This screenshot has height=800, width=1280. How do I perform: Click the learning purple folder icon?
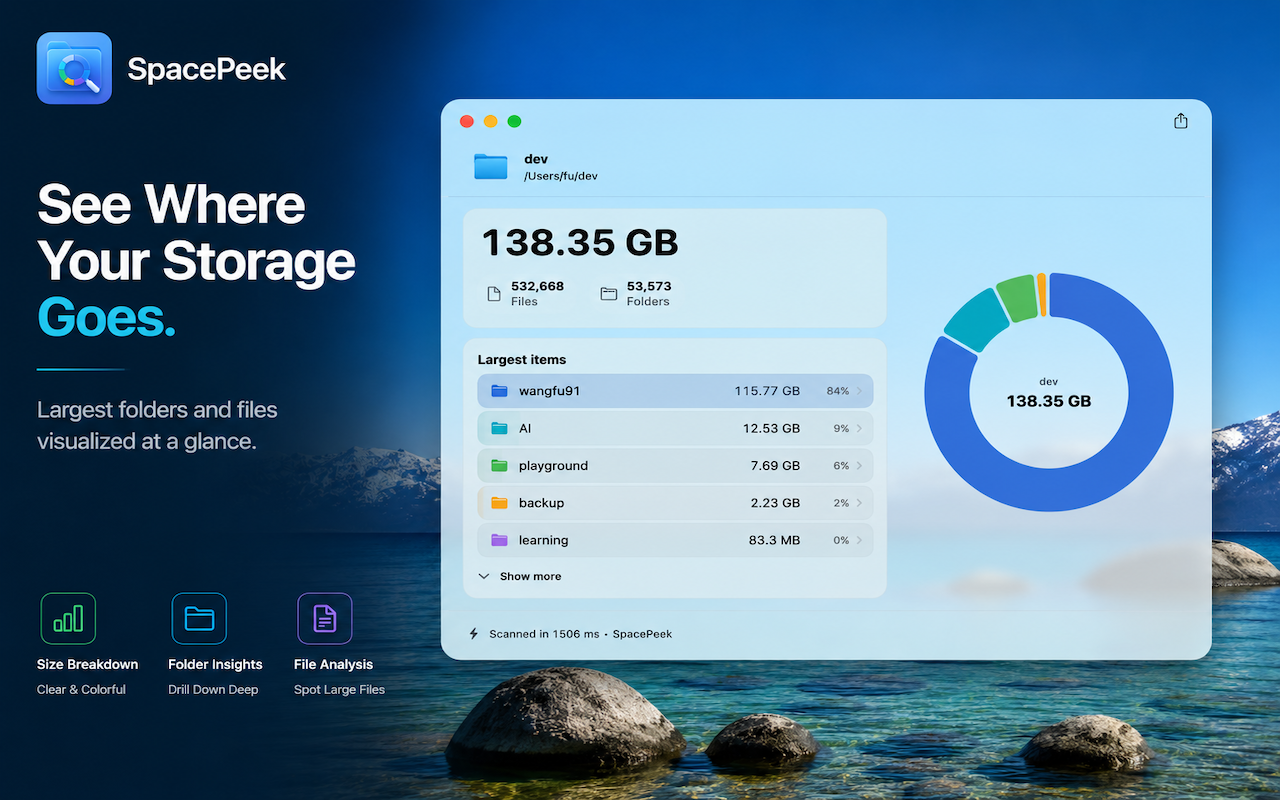point(499,540)
